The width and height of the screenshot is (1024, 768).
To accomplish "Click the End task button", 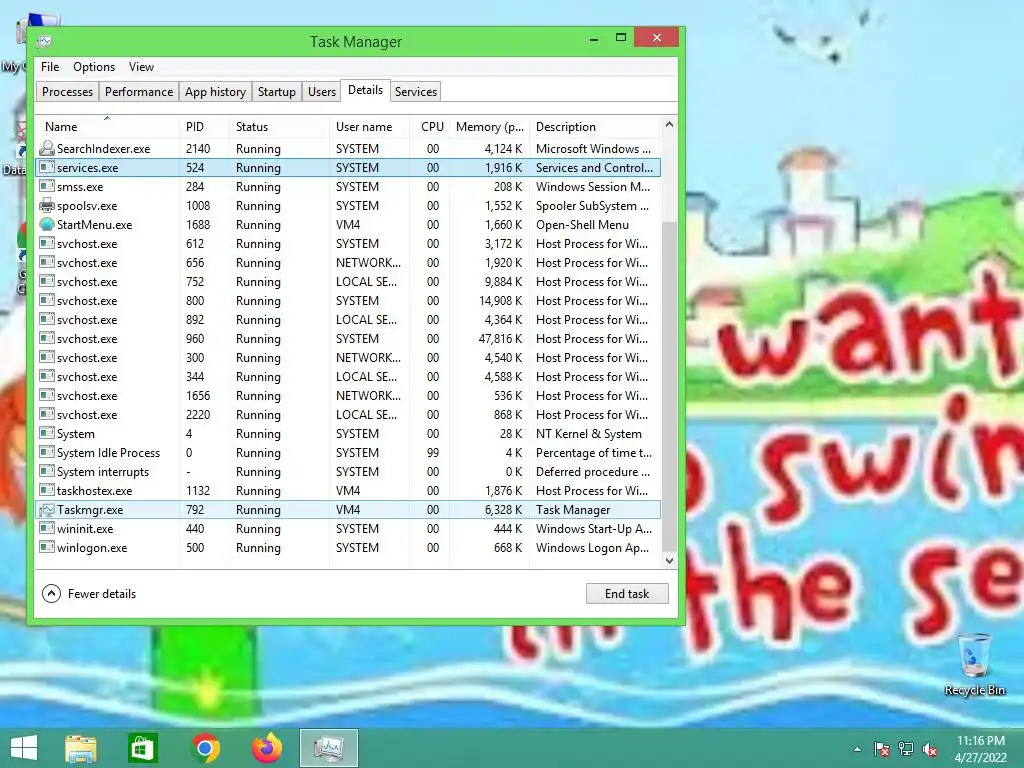I will point(627,594).
